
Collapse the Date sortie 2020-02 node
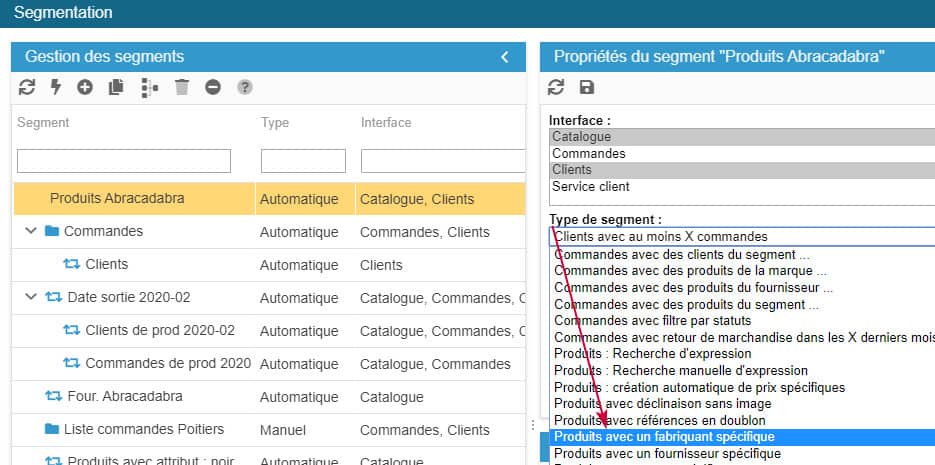coord(31,297)
